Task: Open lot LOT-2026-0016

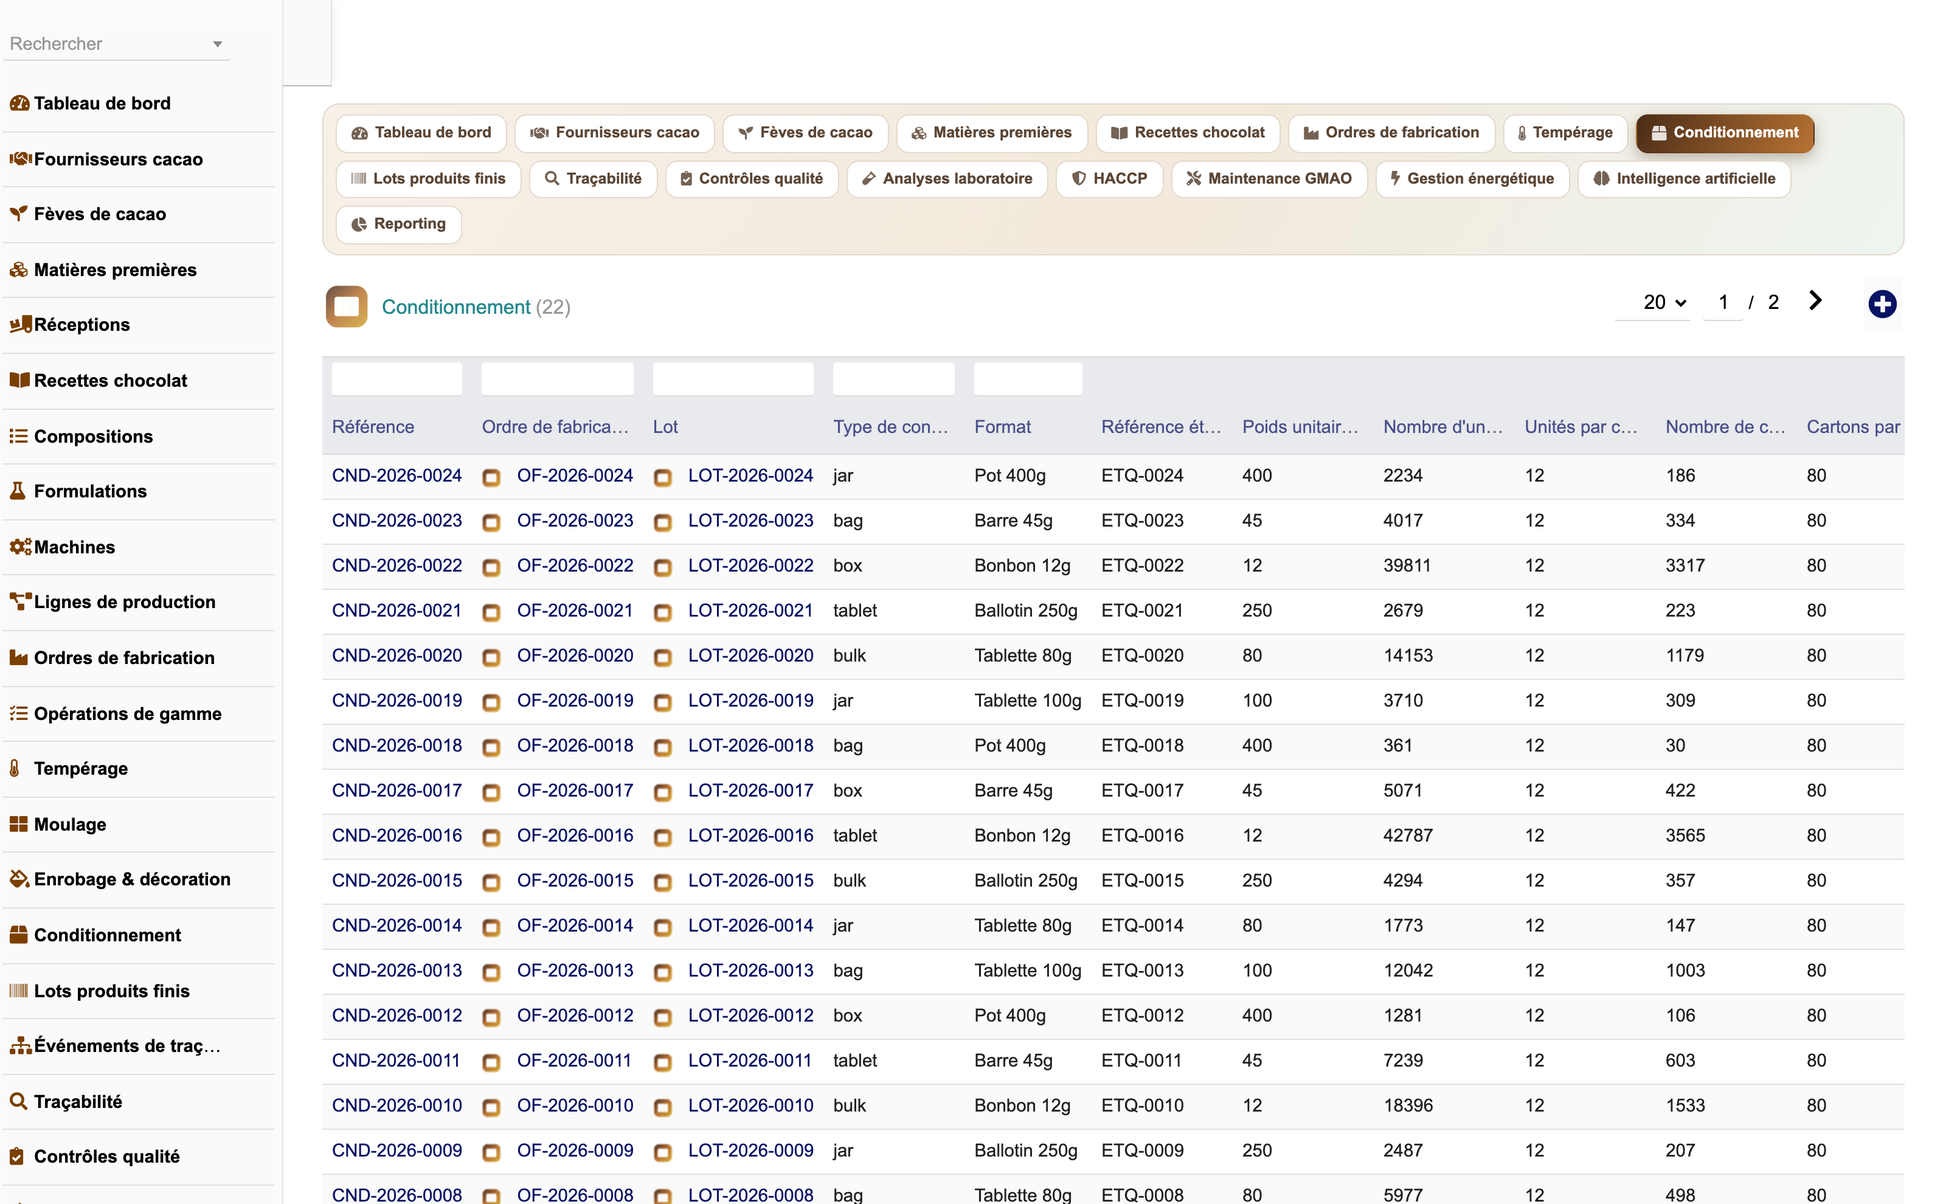Action: click(x=751, y=836)
